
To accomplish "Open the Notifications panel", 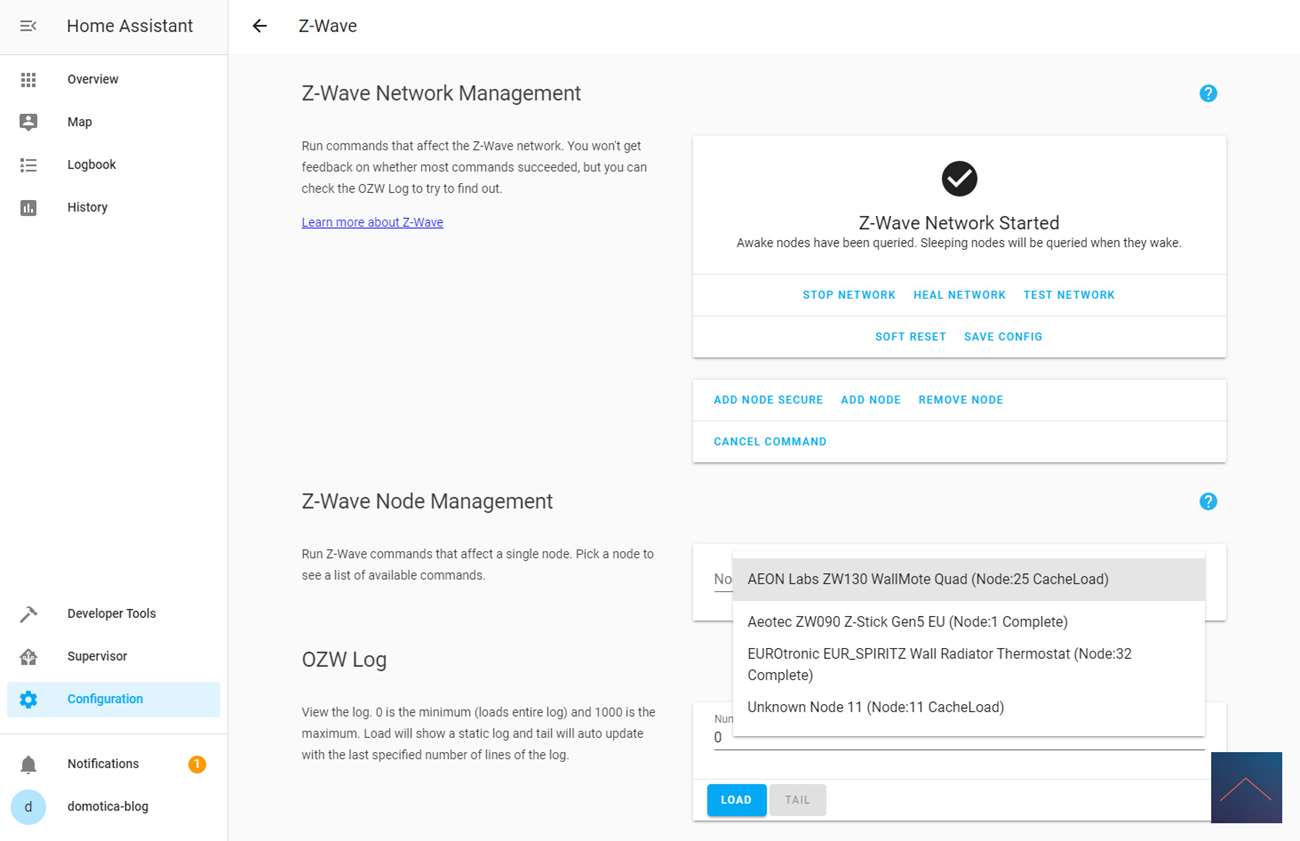I will 114,764.
